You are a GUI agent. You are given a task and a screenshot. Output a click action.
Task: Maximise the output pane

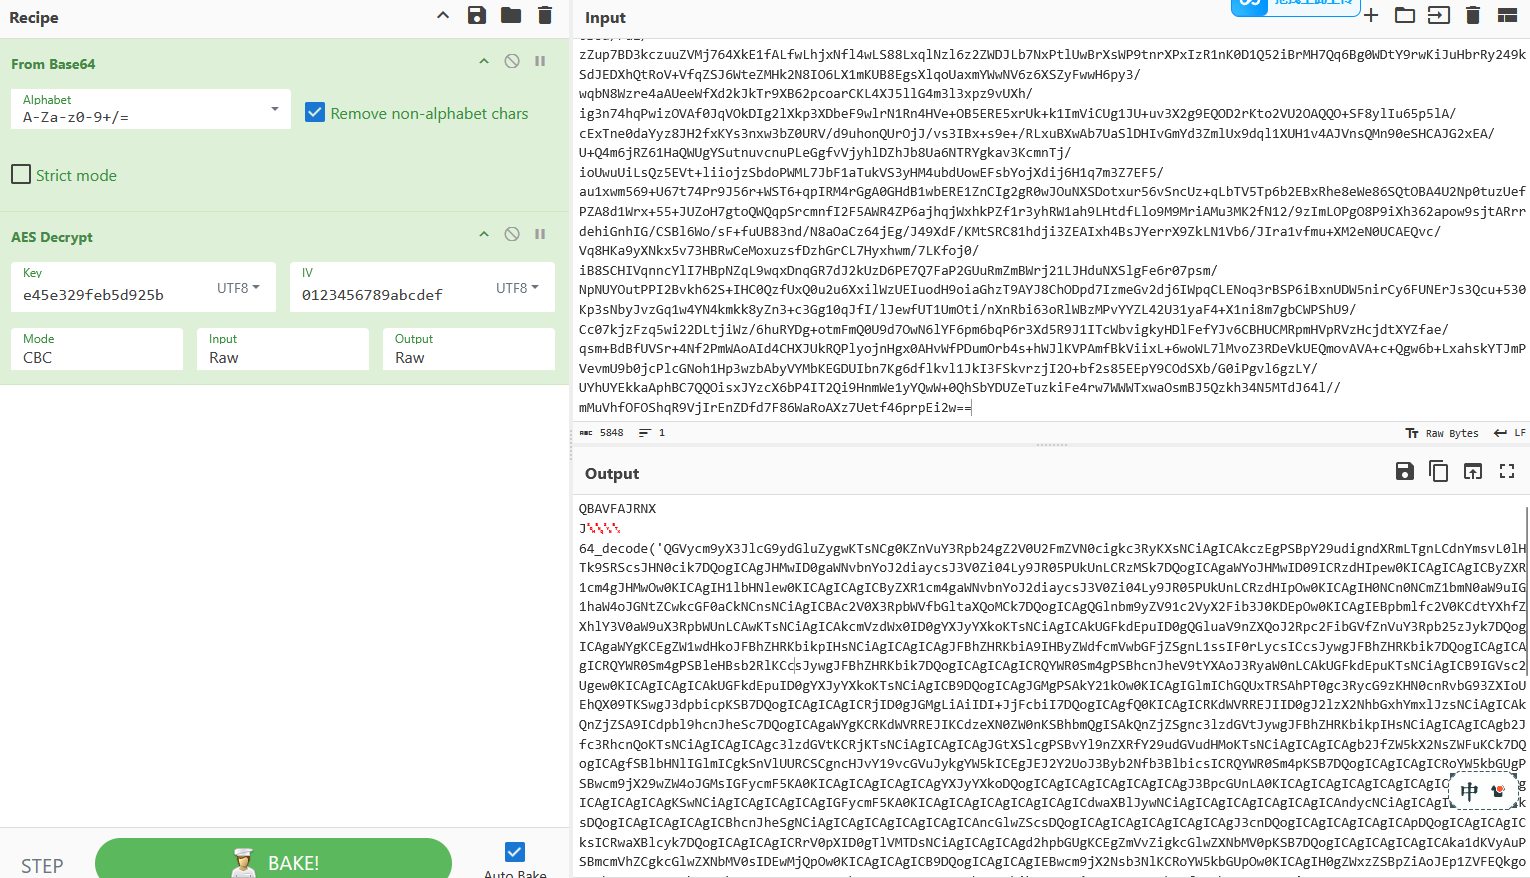click(1507, 471)
